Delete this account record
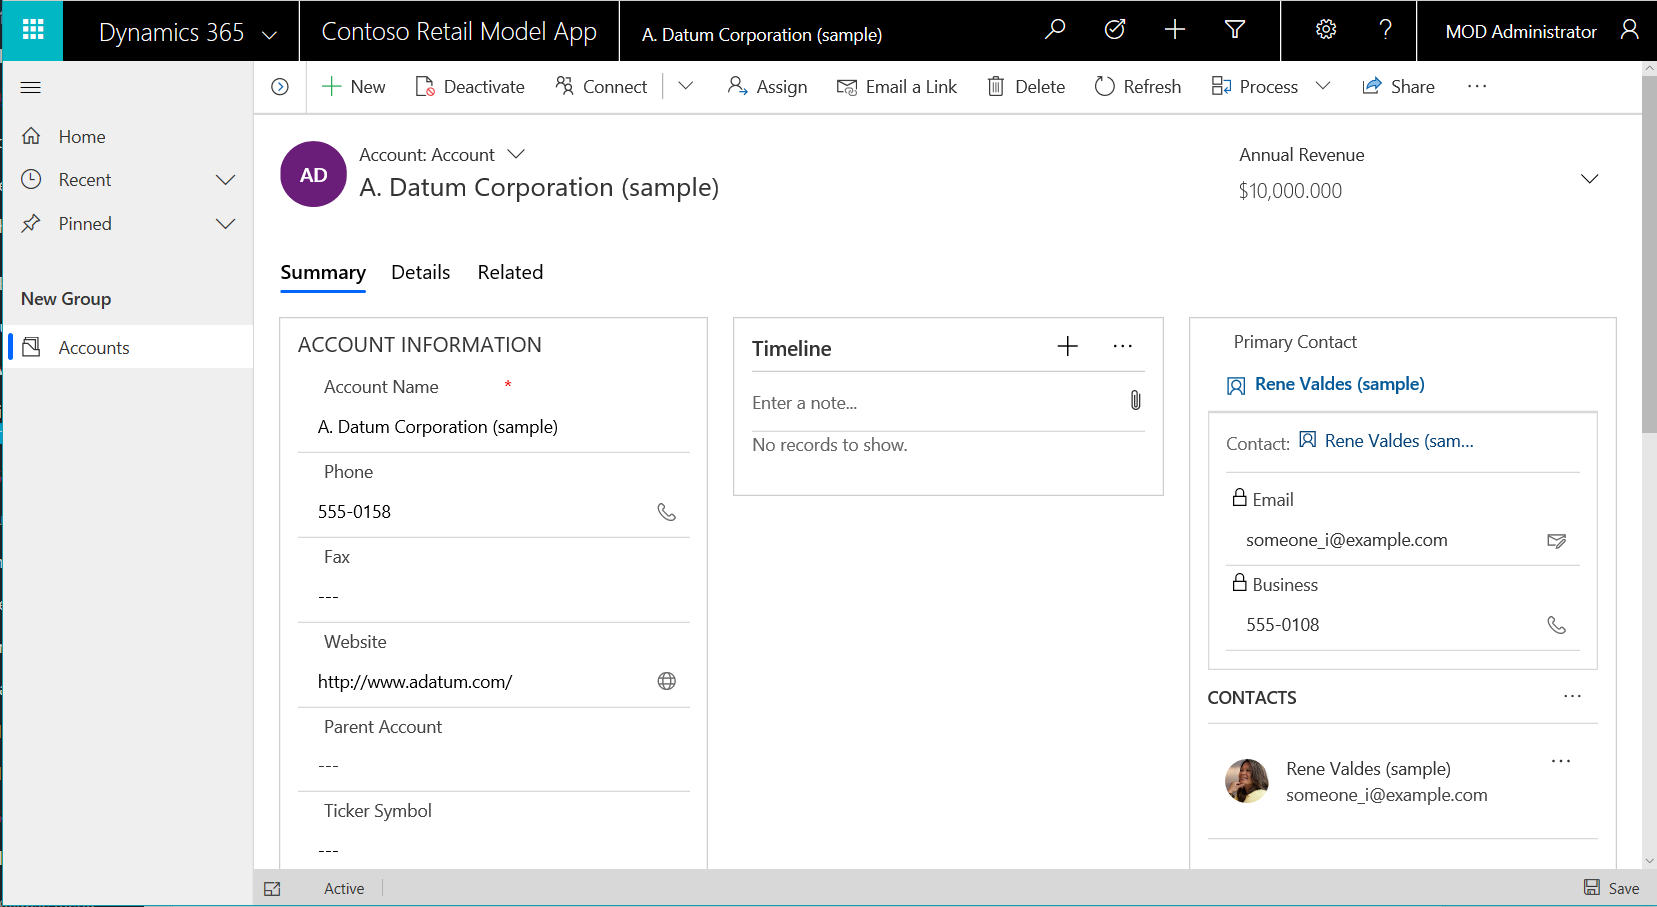The image size is (1657, 907). tap(1025, 87)
